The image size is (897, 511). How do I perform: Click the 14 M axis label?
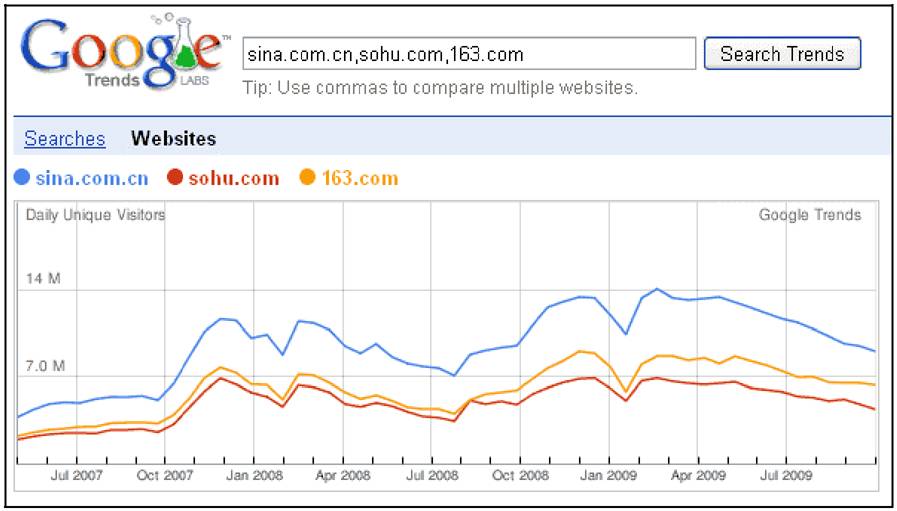(43, 279)
